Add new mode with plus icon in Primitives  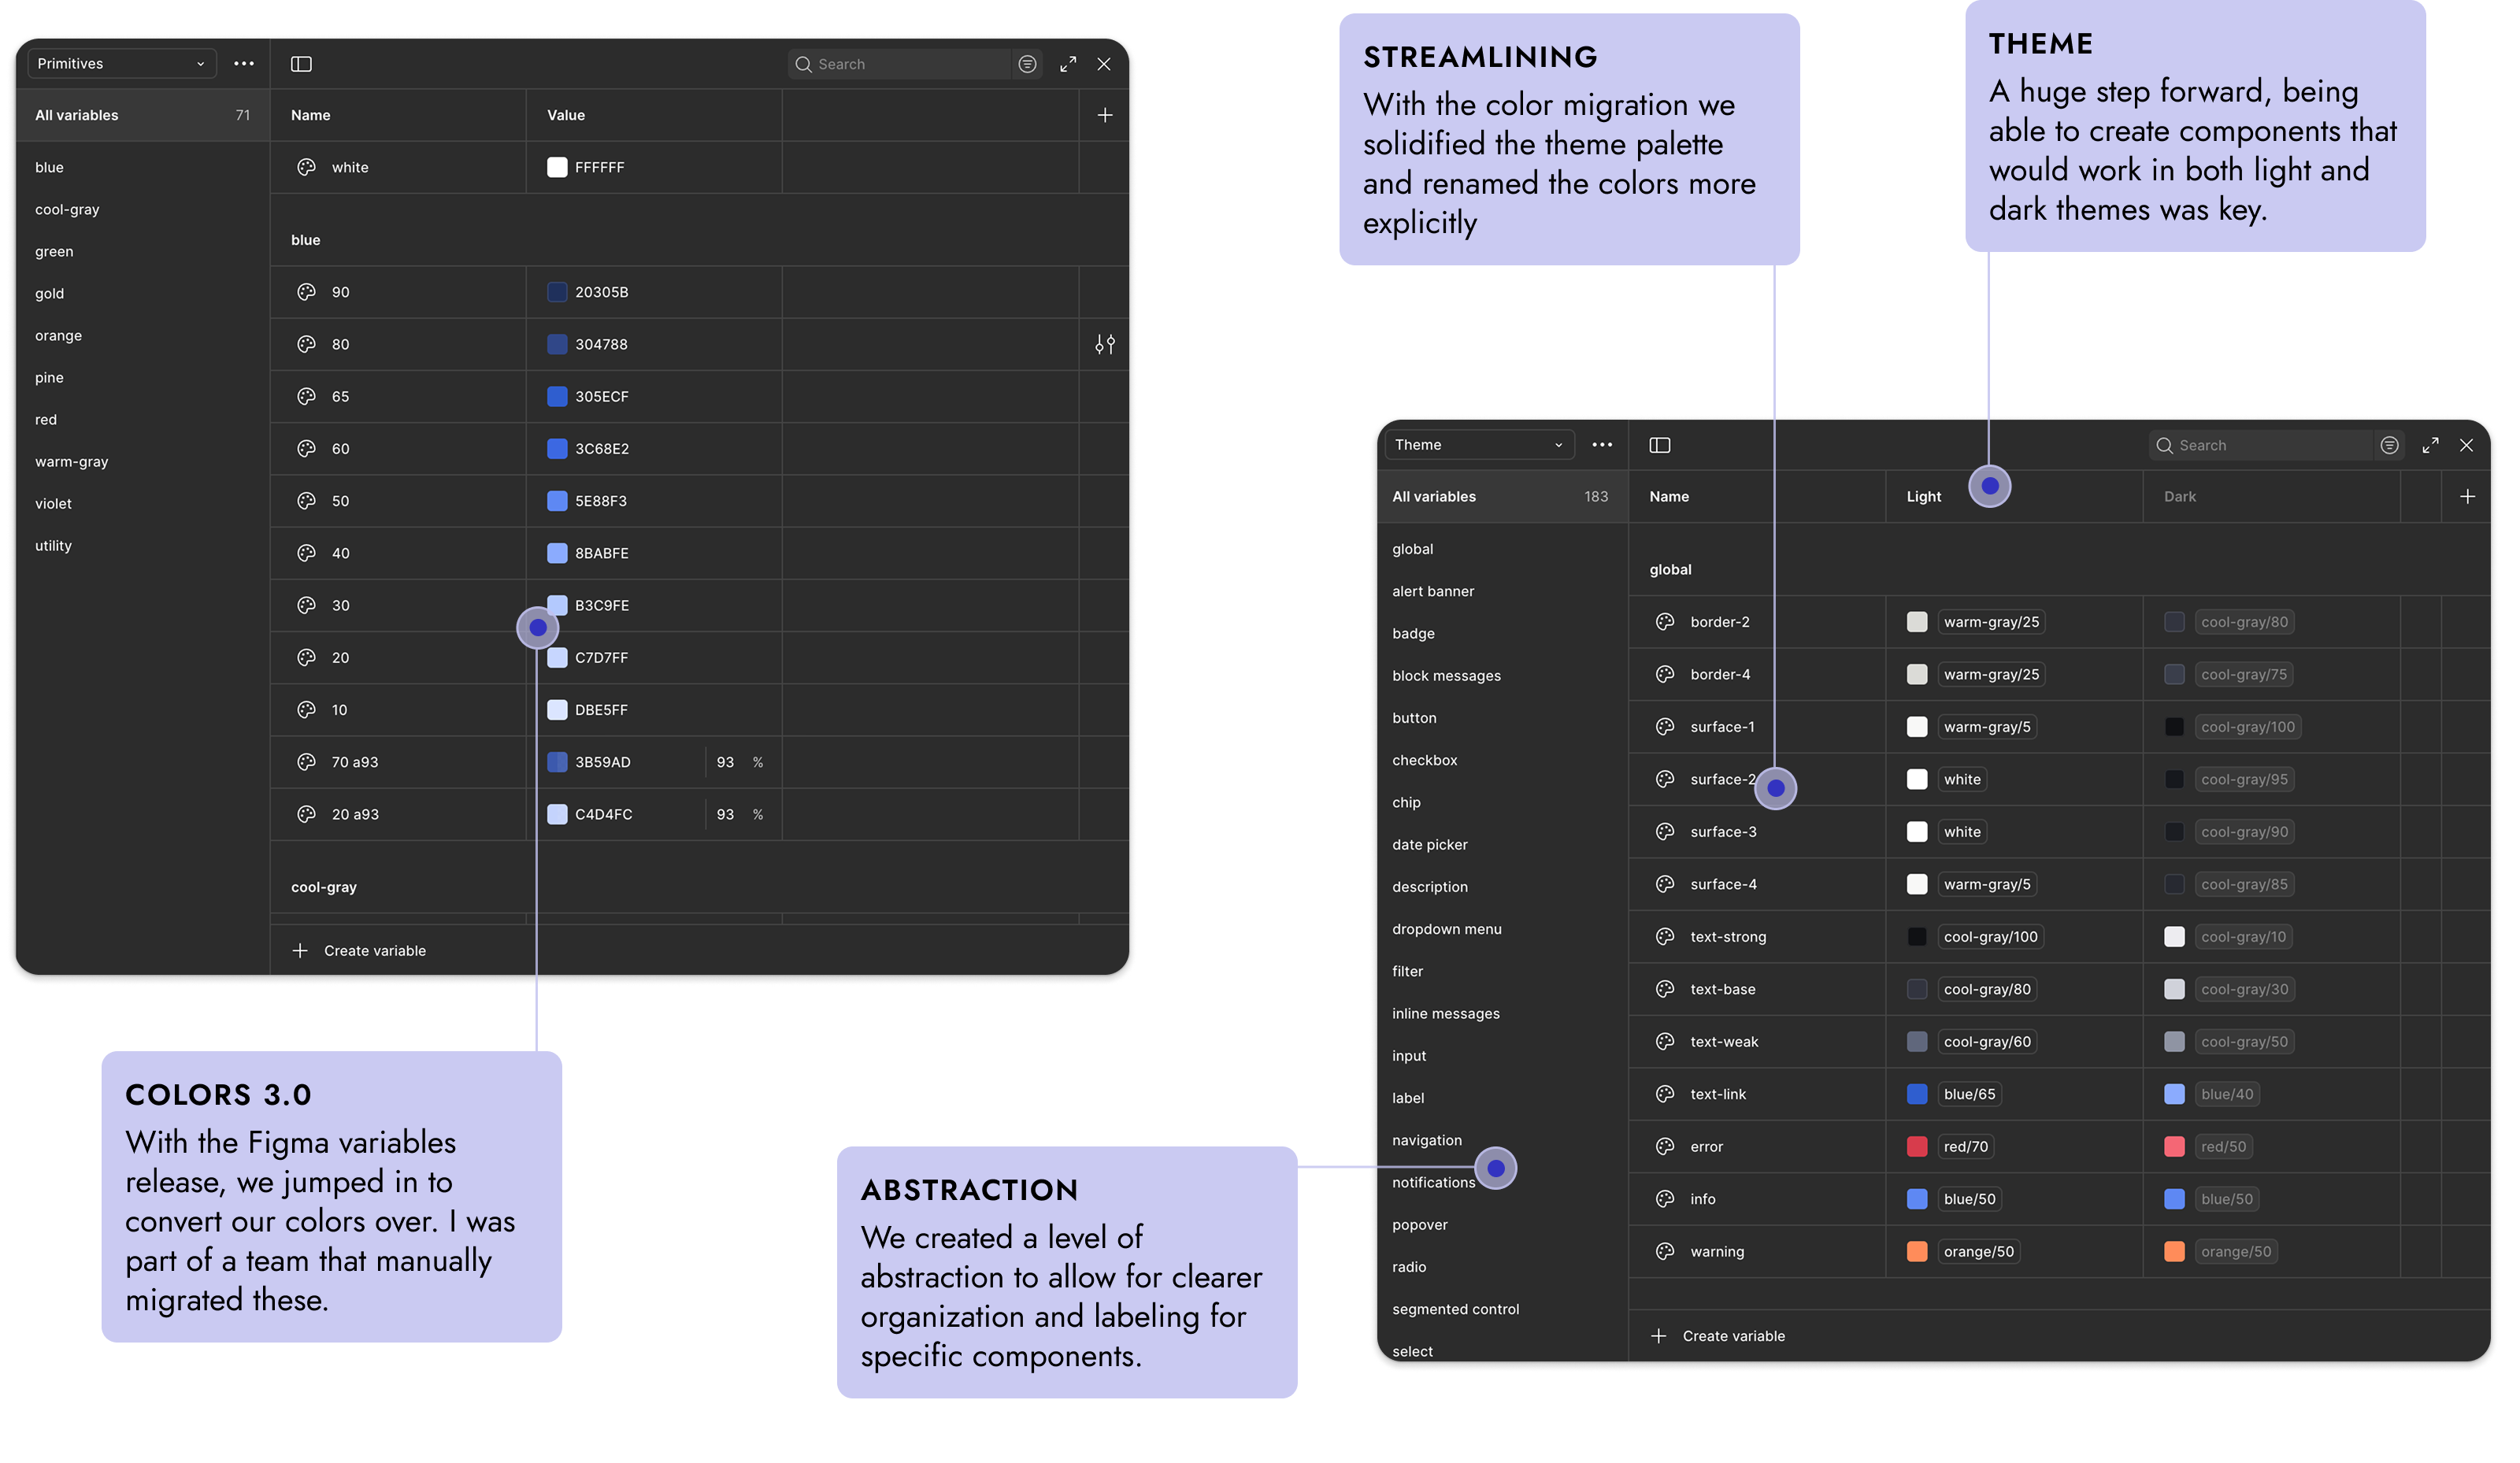[1104, 115]
